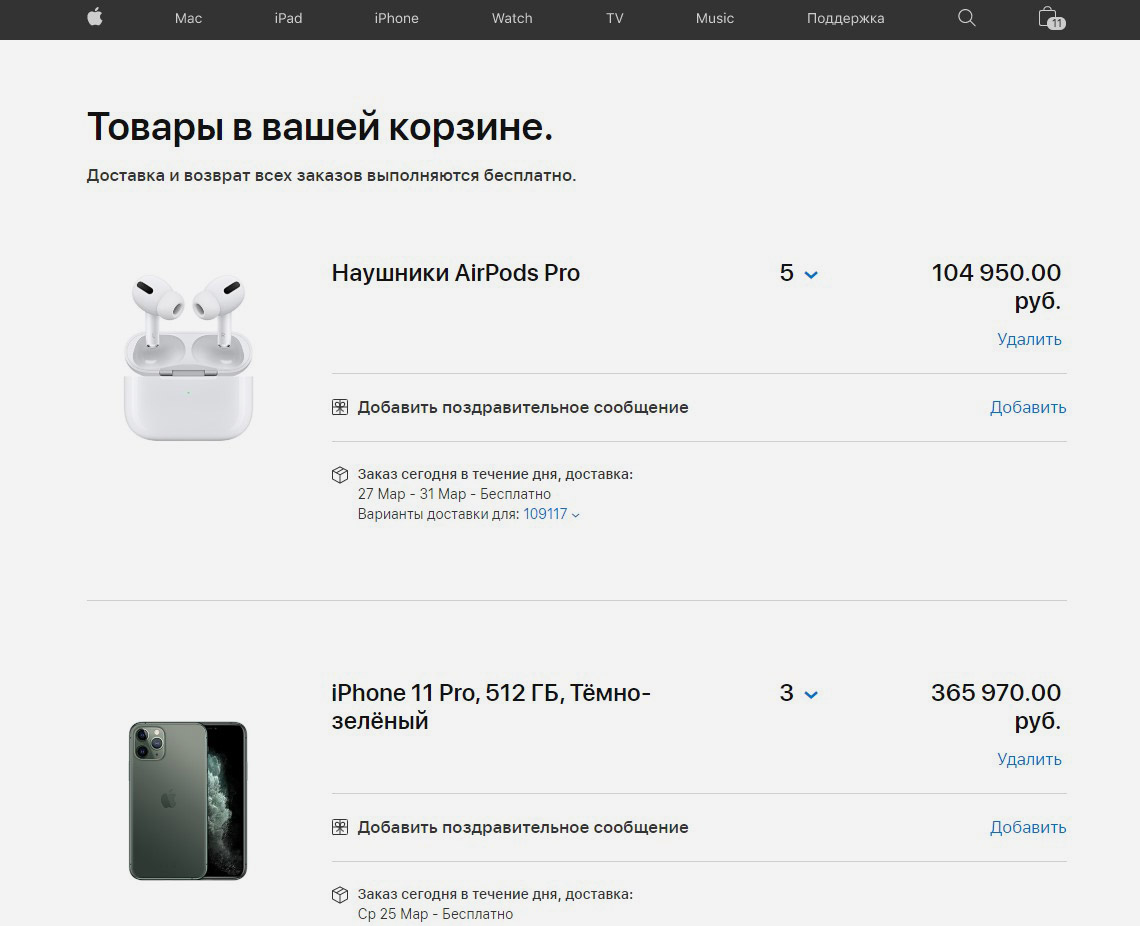Expand delivery options for postcode 109117
The height and width of the screenshot is (926, 1140).
[552, 514]
